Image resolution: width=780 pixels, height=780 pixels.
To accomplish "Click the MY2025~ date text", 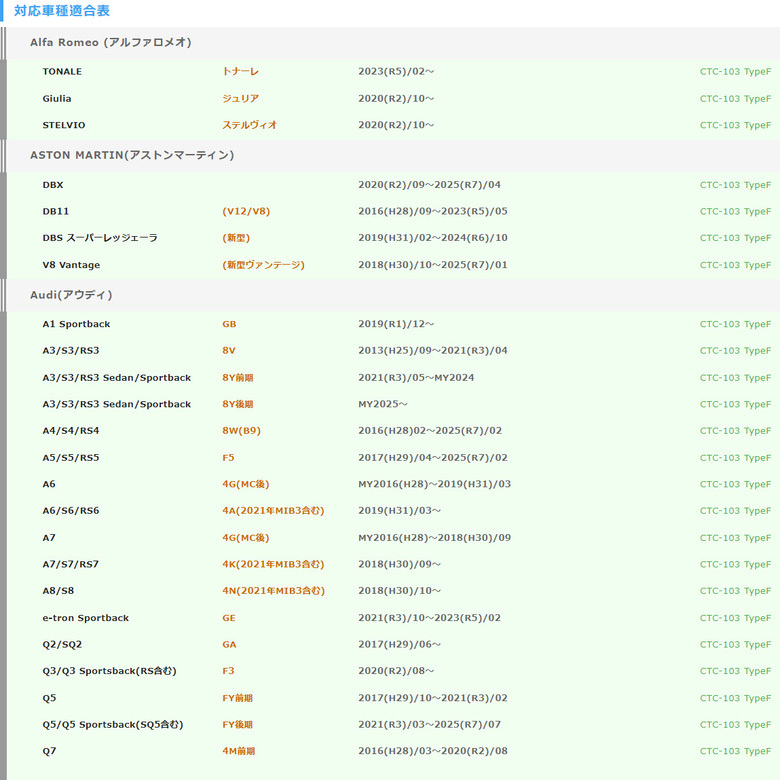I will point(383,404).
